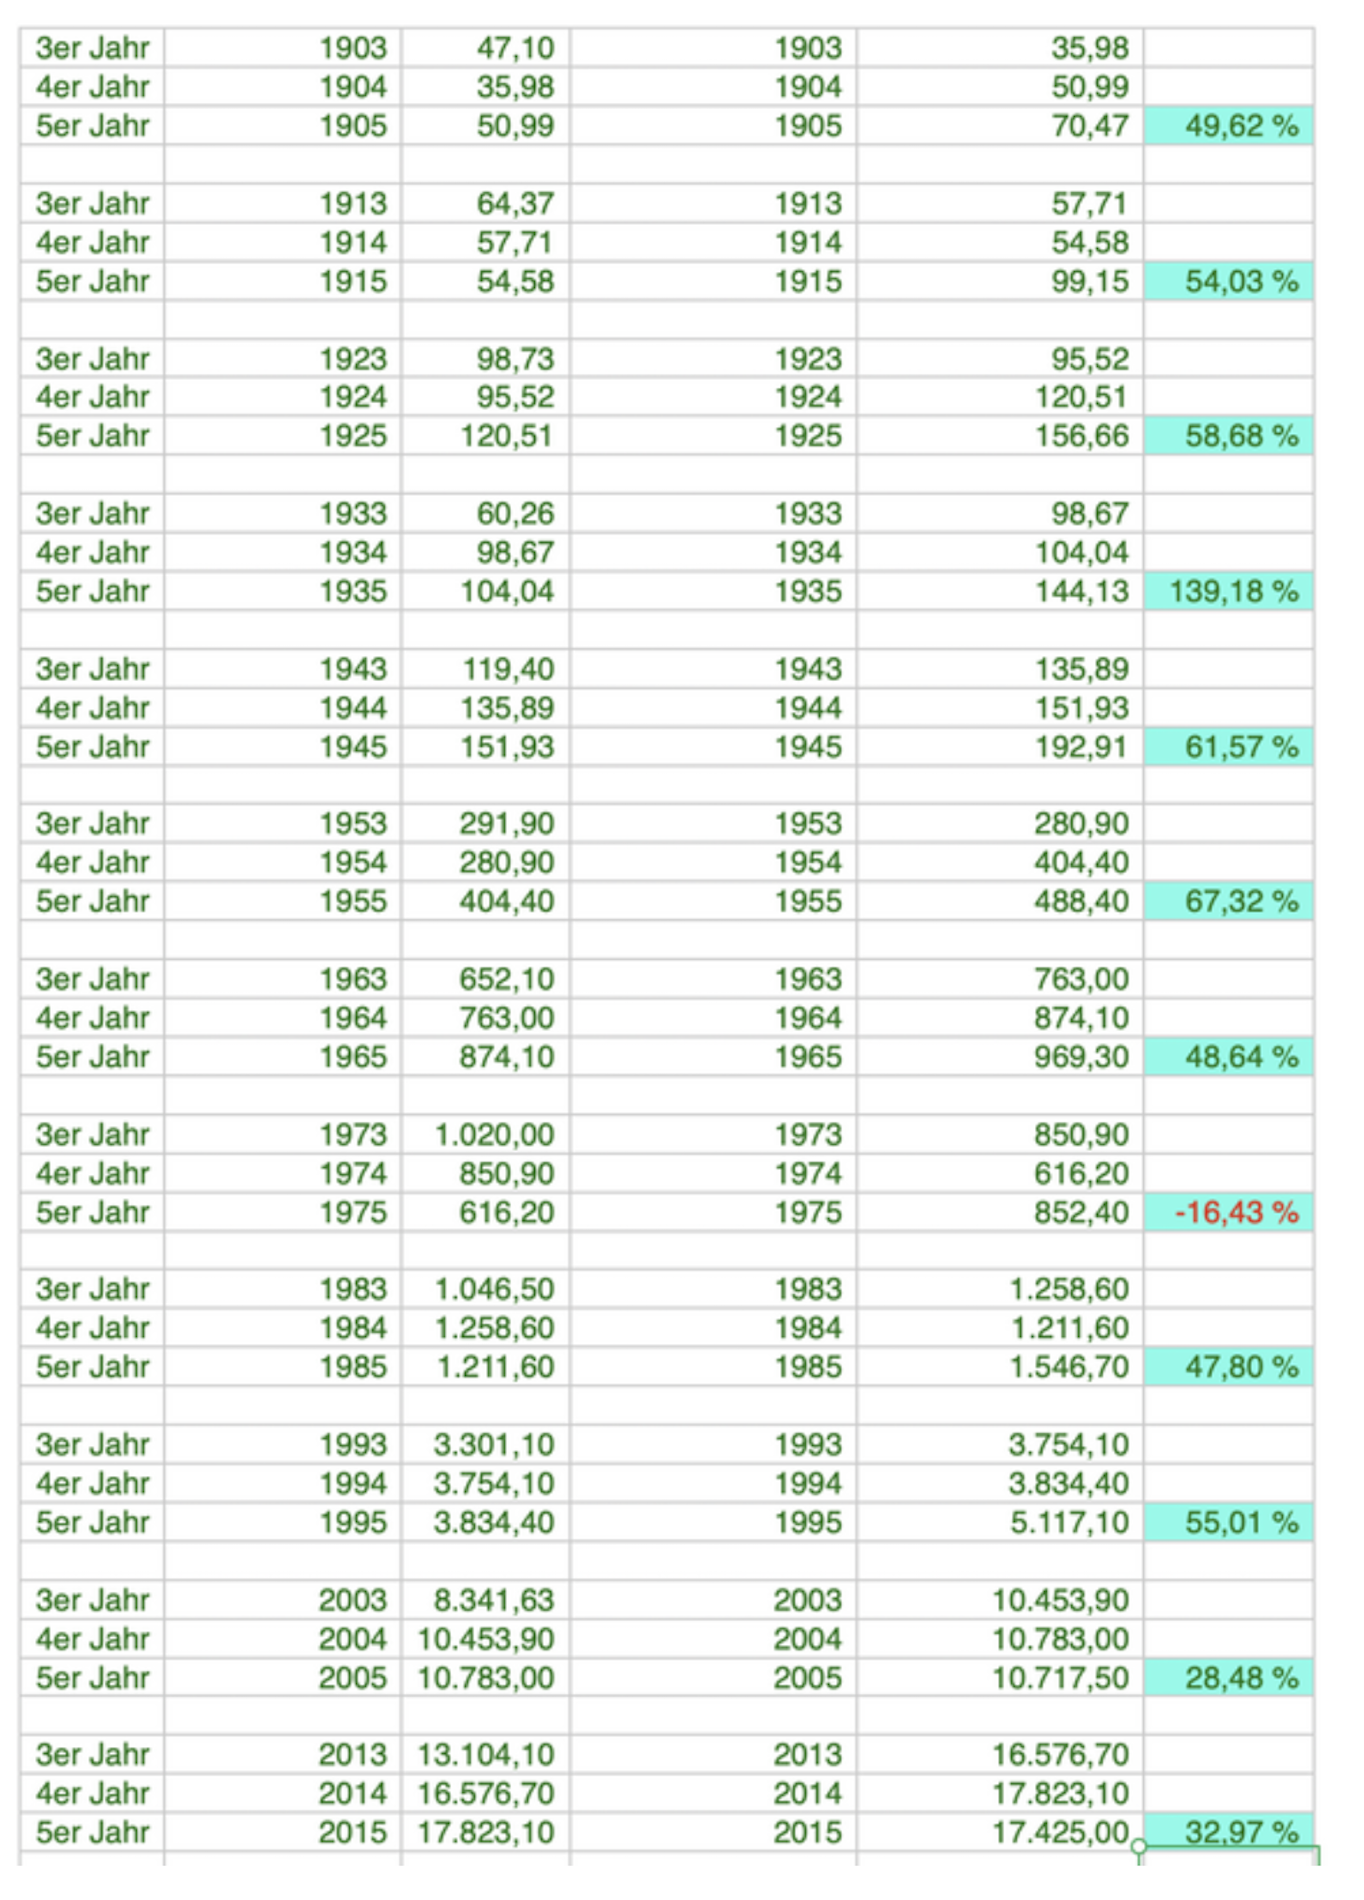Select the 58,68 % highlighted cell
The width and height of the screenshot is (1364, 1900).
[x=1228, y=436]
